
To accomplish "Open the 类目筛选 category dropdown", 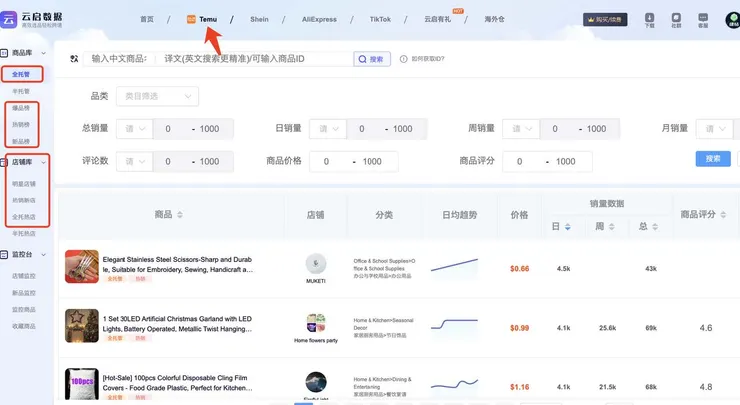I will point(157,96).
